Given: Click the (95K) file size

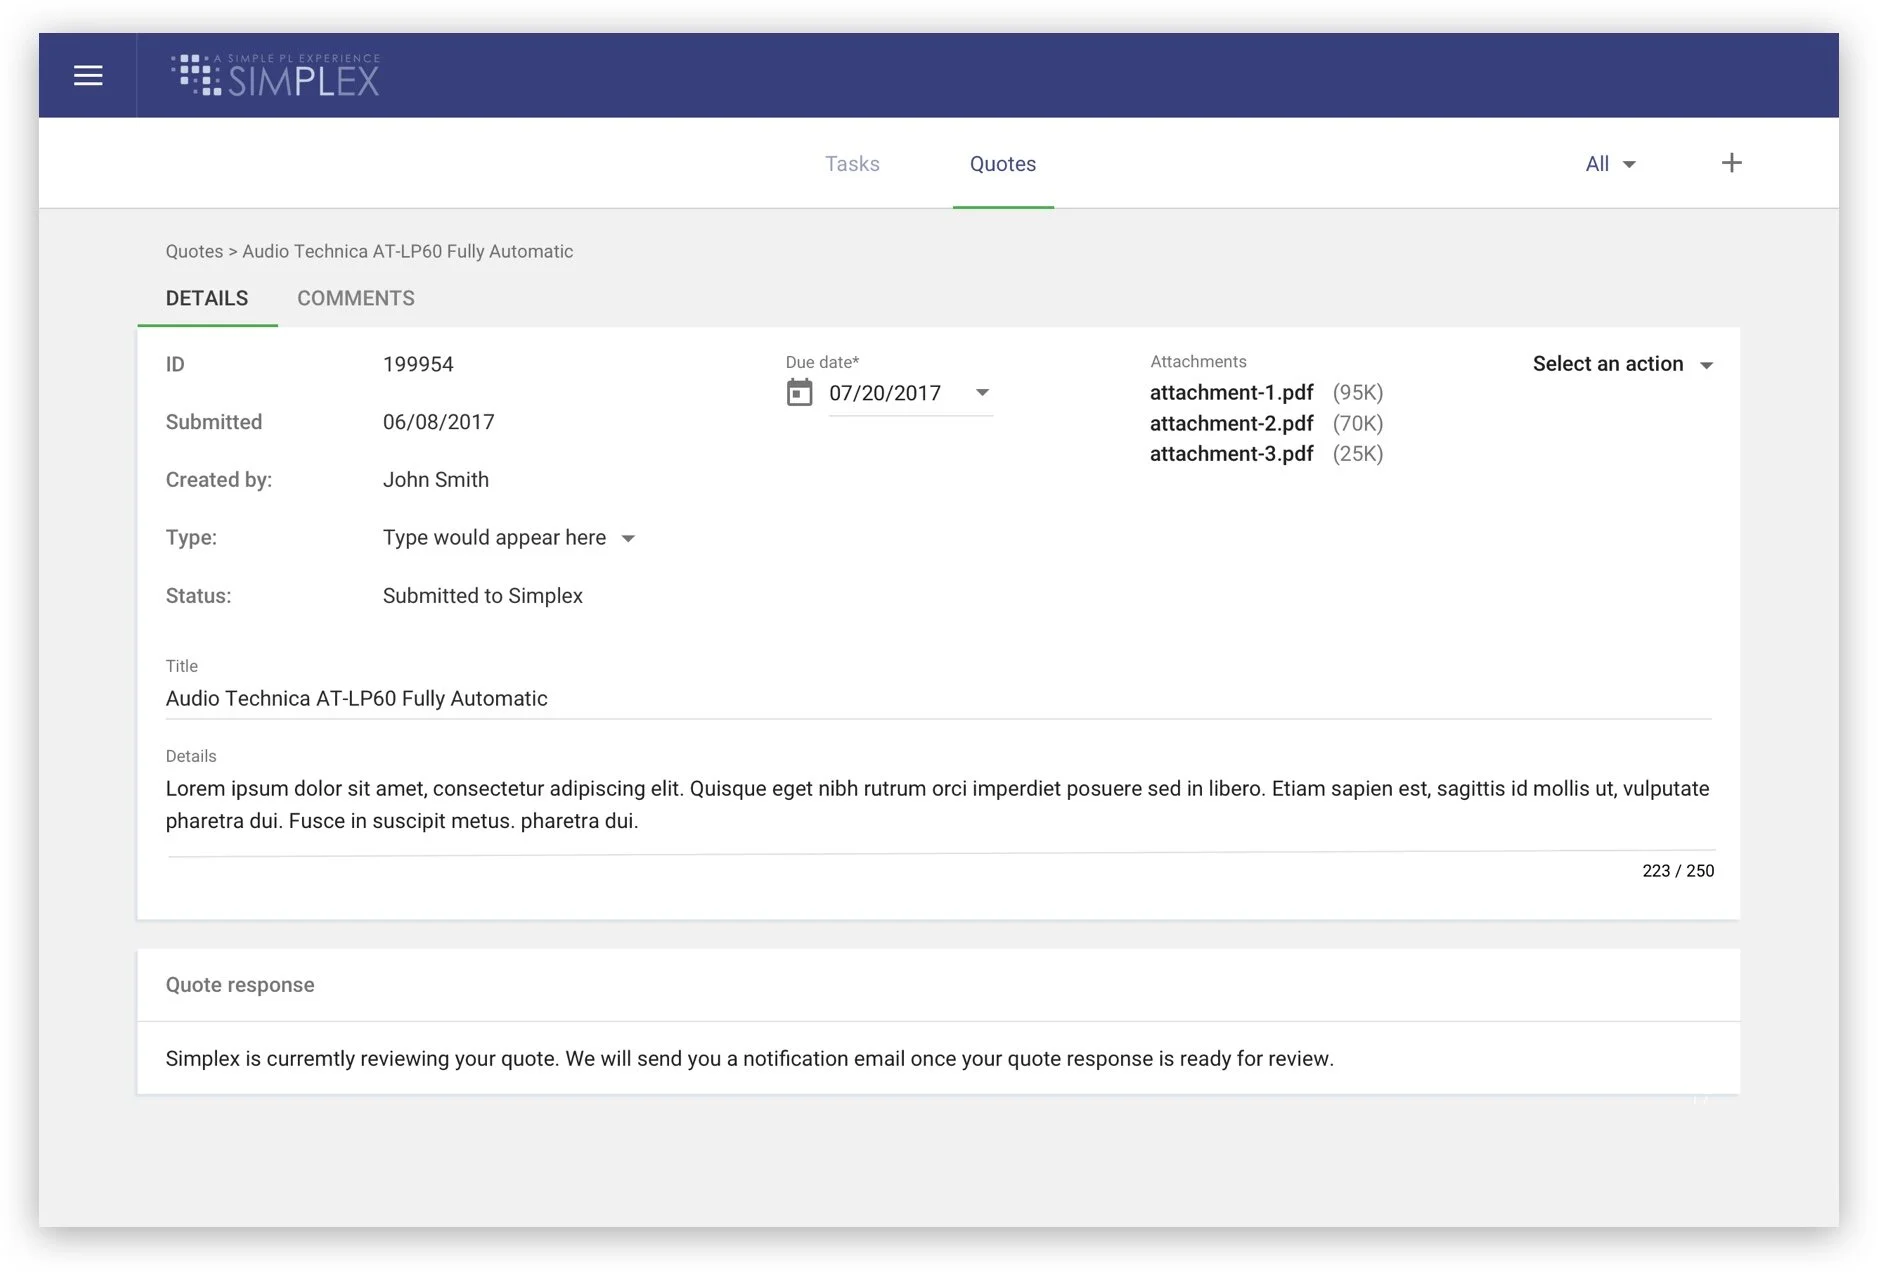Looking at the screenshot, I should pos(1357,393).
